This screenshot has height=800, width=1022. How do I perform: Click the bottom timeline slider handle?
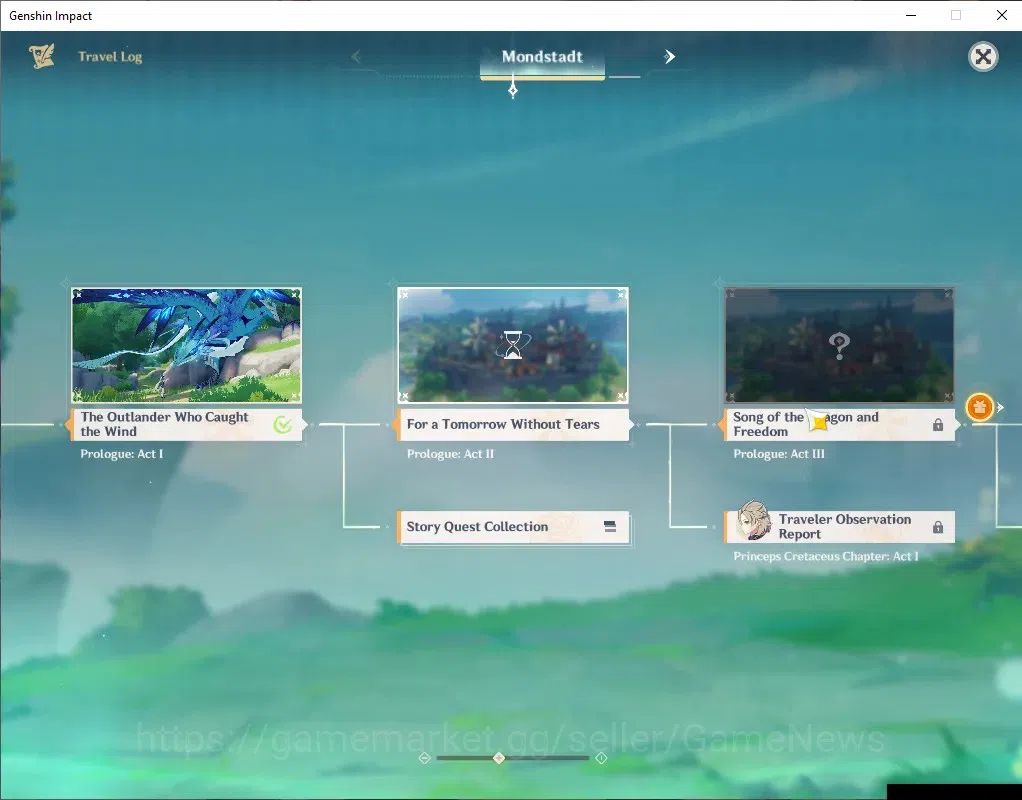click(x=499, y=758)
